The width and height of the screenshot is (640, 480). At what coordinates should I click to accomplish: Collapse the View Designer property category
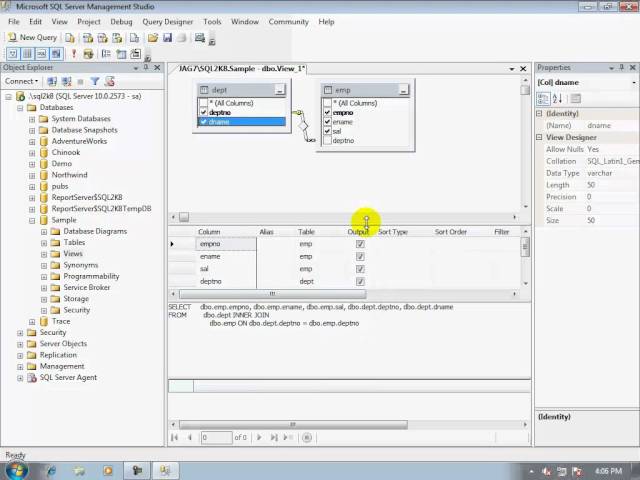539,137
